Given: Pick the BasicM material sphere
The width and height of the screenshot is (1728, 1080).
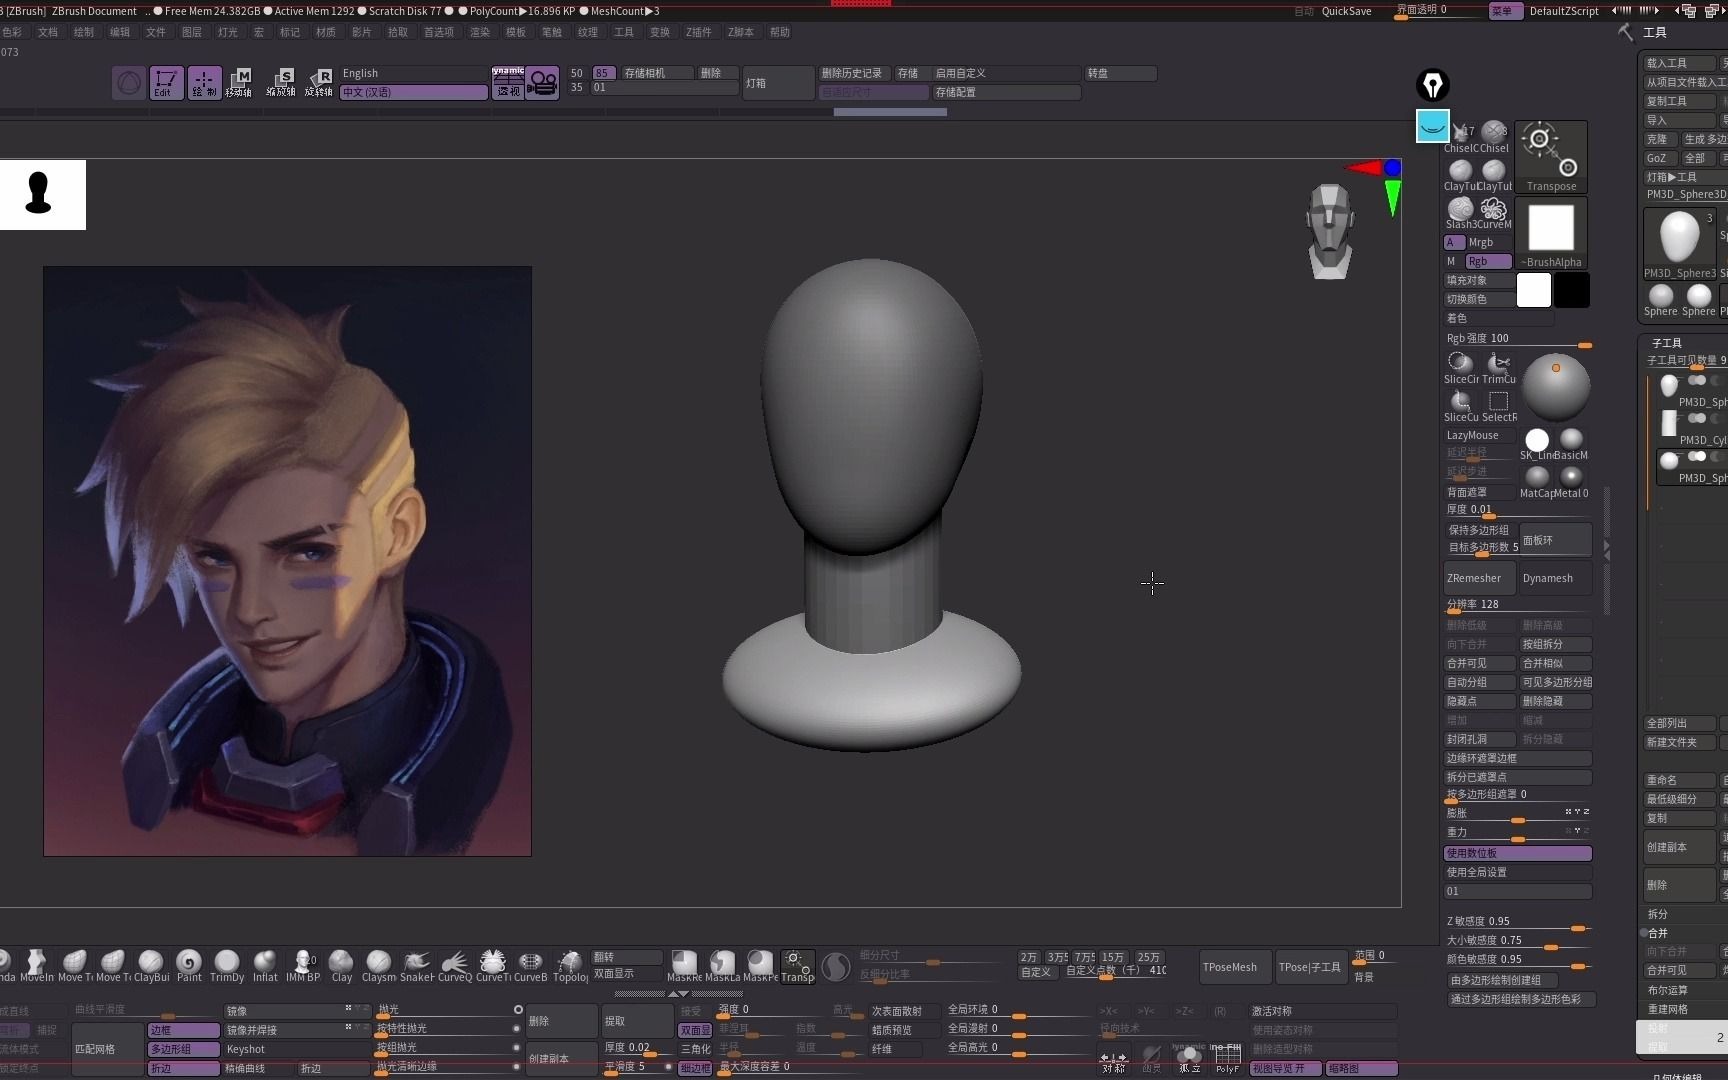Looking at the screenshot, I should click(1571, 443).
